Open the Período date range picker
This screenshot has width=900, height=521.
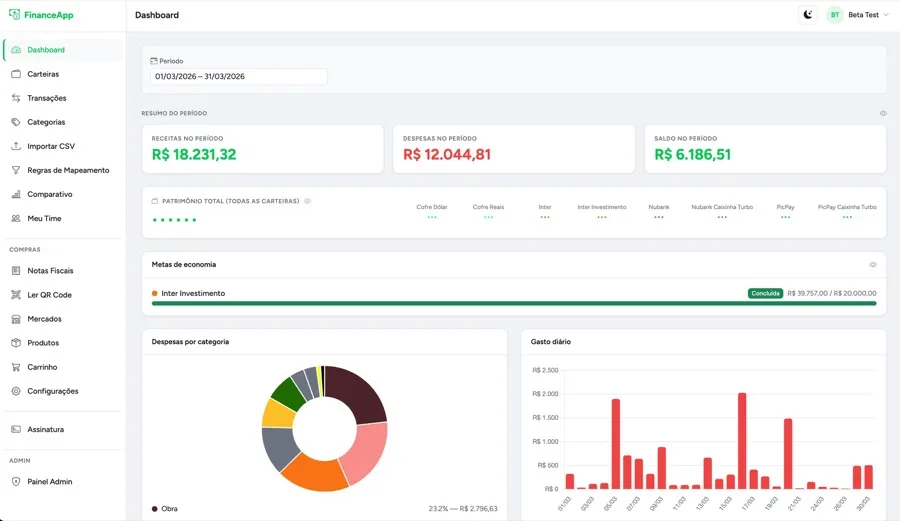239,76
